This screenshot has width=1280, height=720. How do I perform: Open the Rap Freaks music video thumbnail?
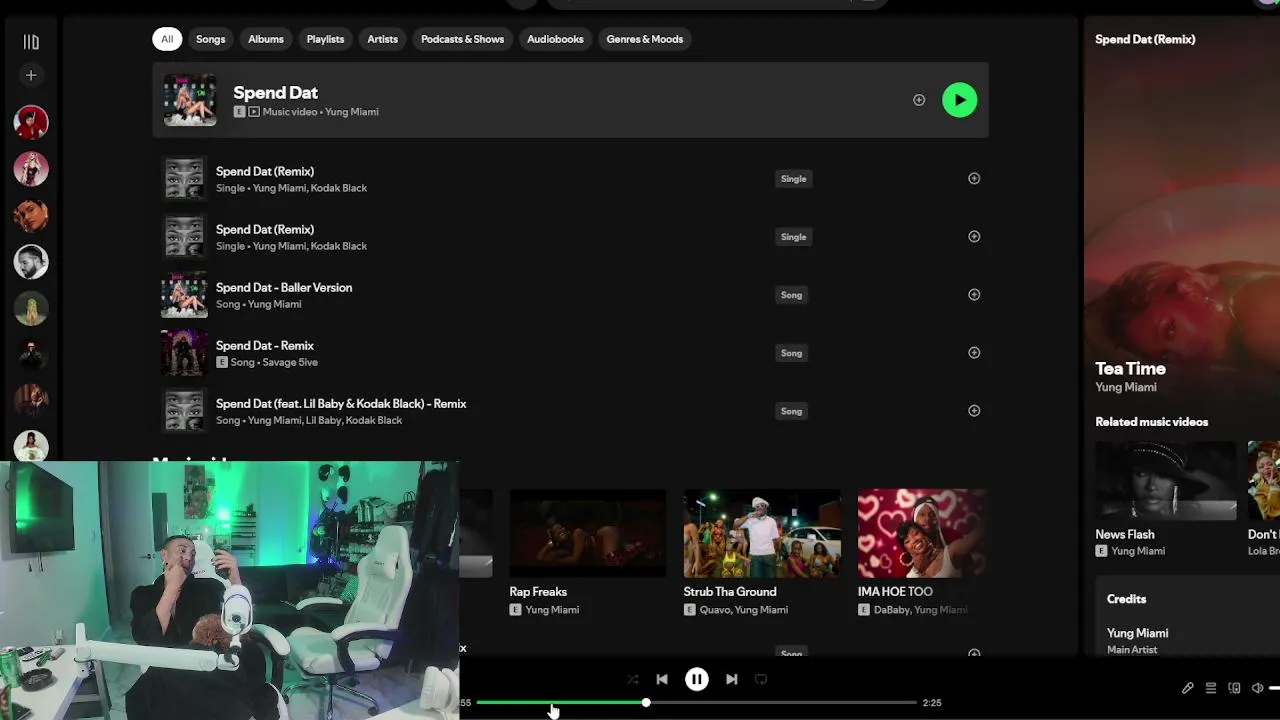pos(588,533)
